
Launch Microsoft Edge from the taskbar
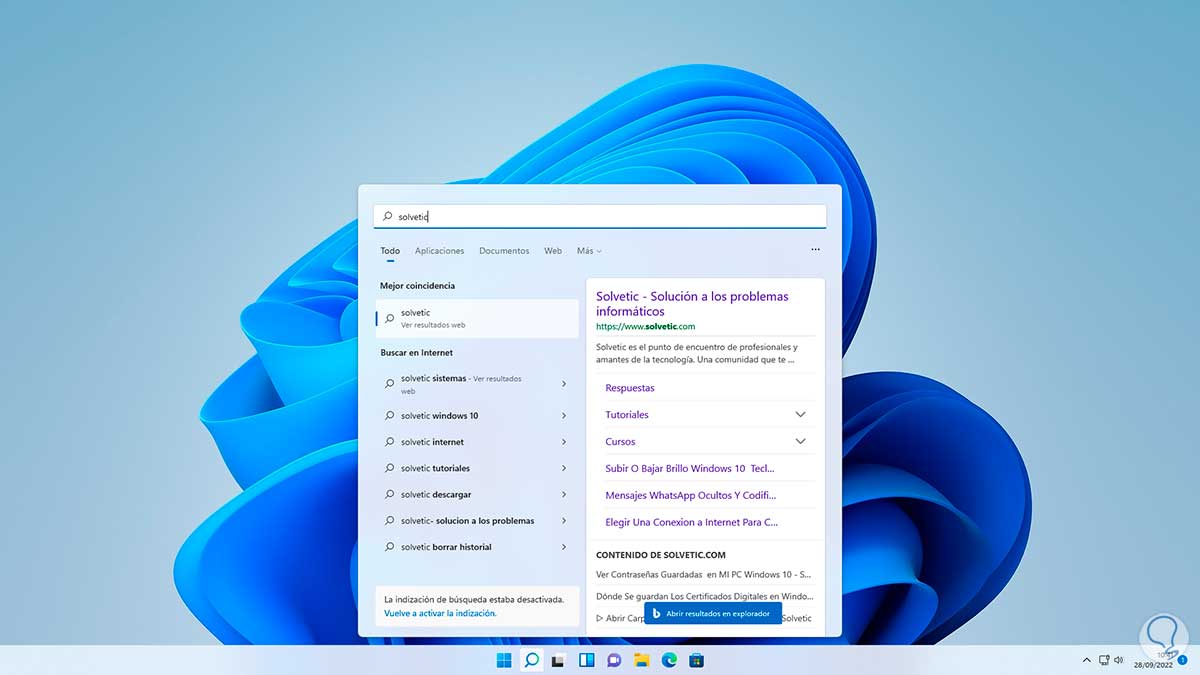[x=669, y=660]
